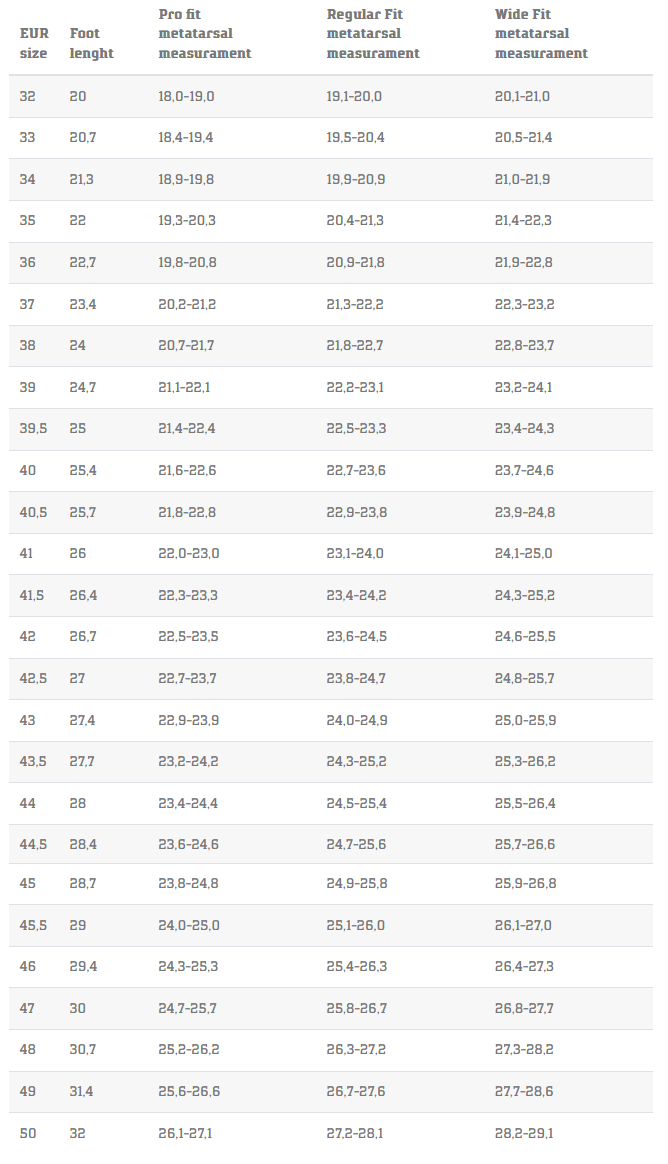Viewport: 668px width, 1164px height.
Task: Click Regular Fit value 23,6-24,5
Action: click(356, 637)
